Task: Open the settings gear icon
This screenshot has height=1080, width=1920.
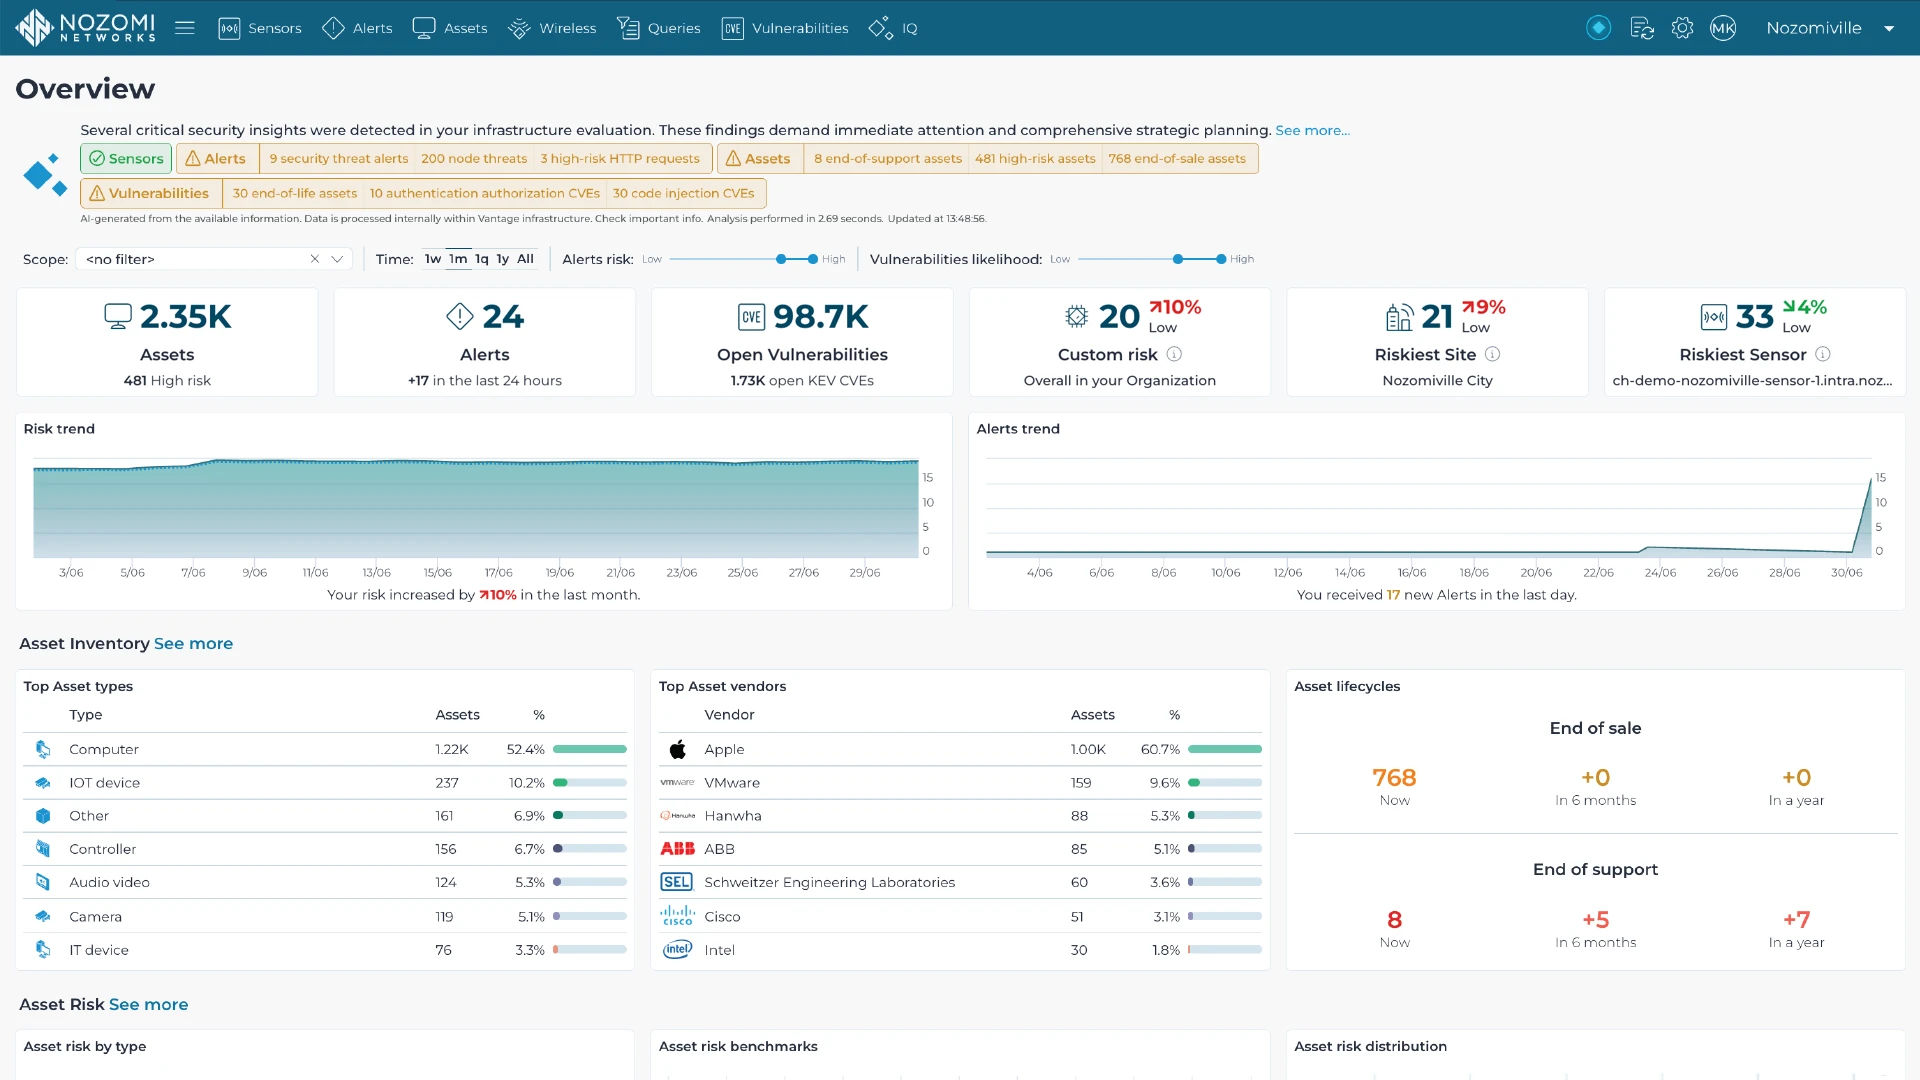Action: tap(1683, 28)
